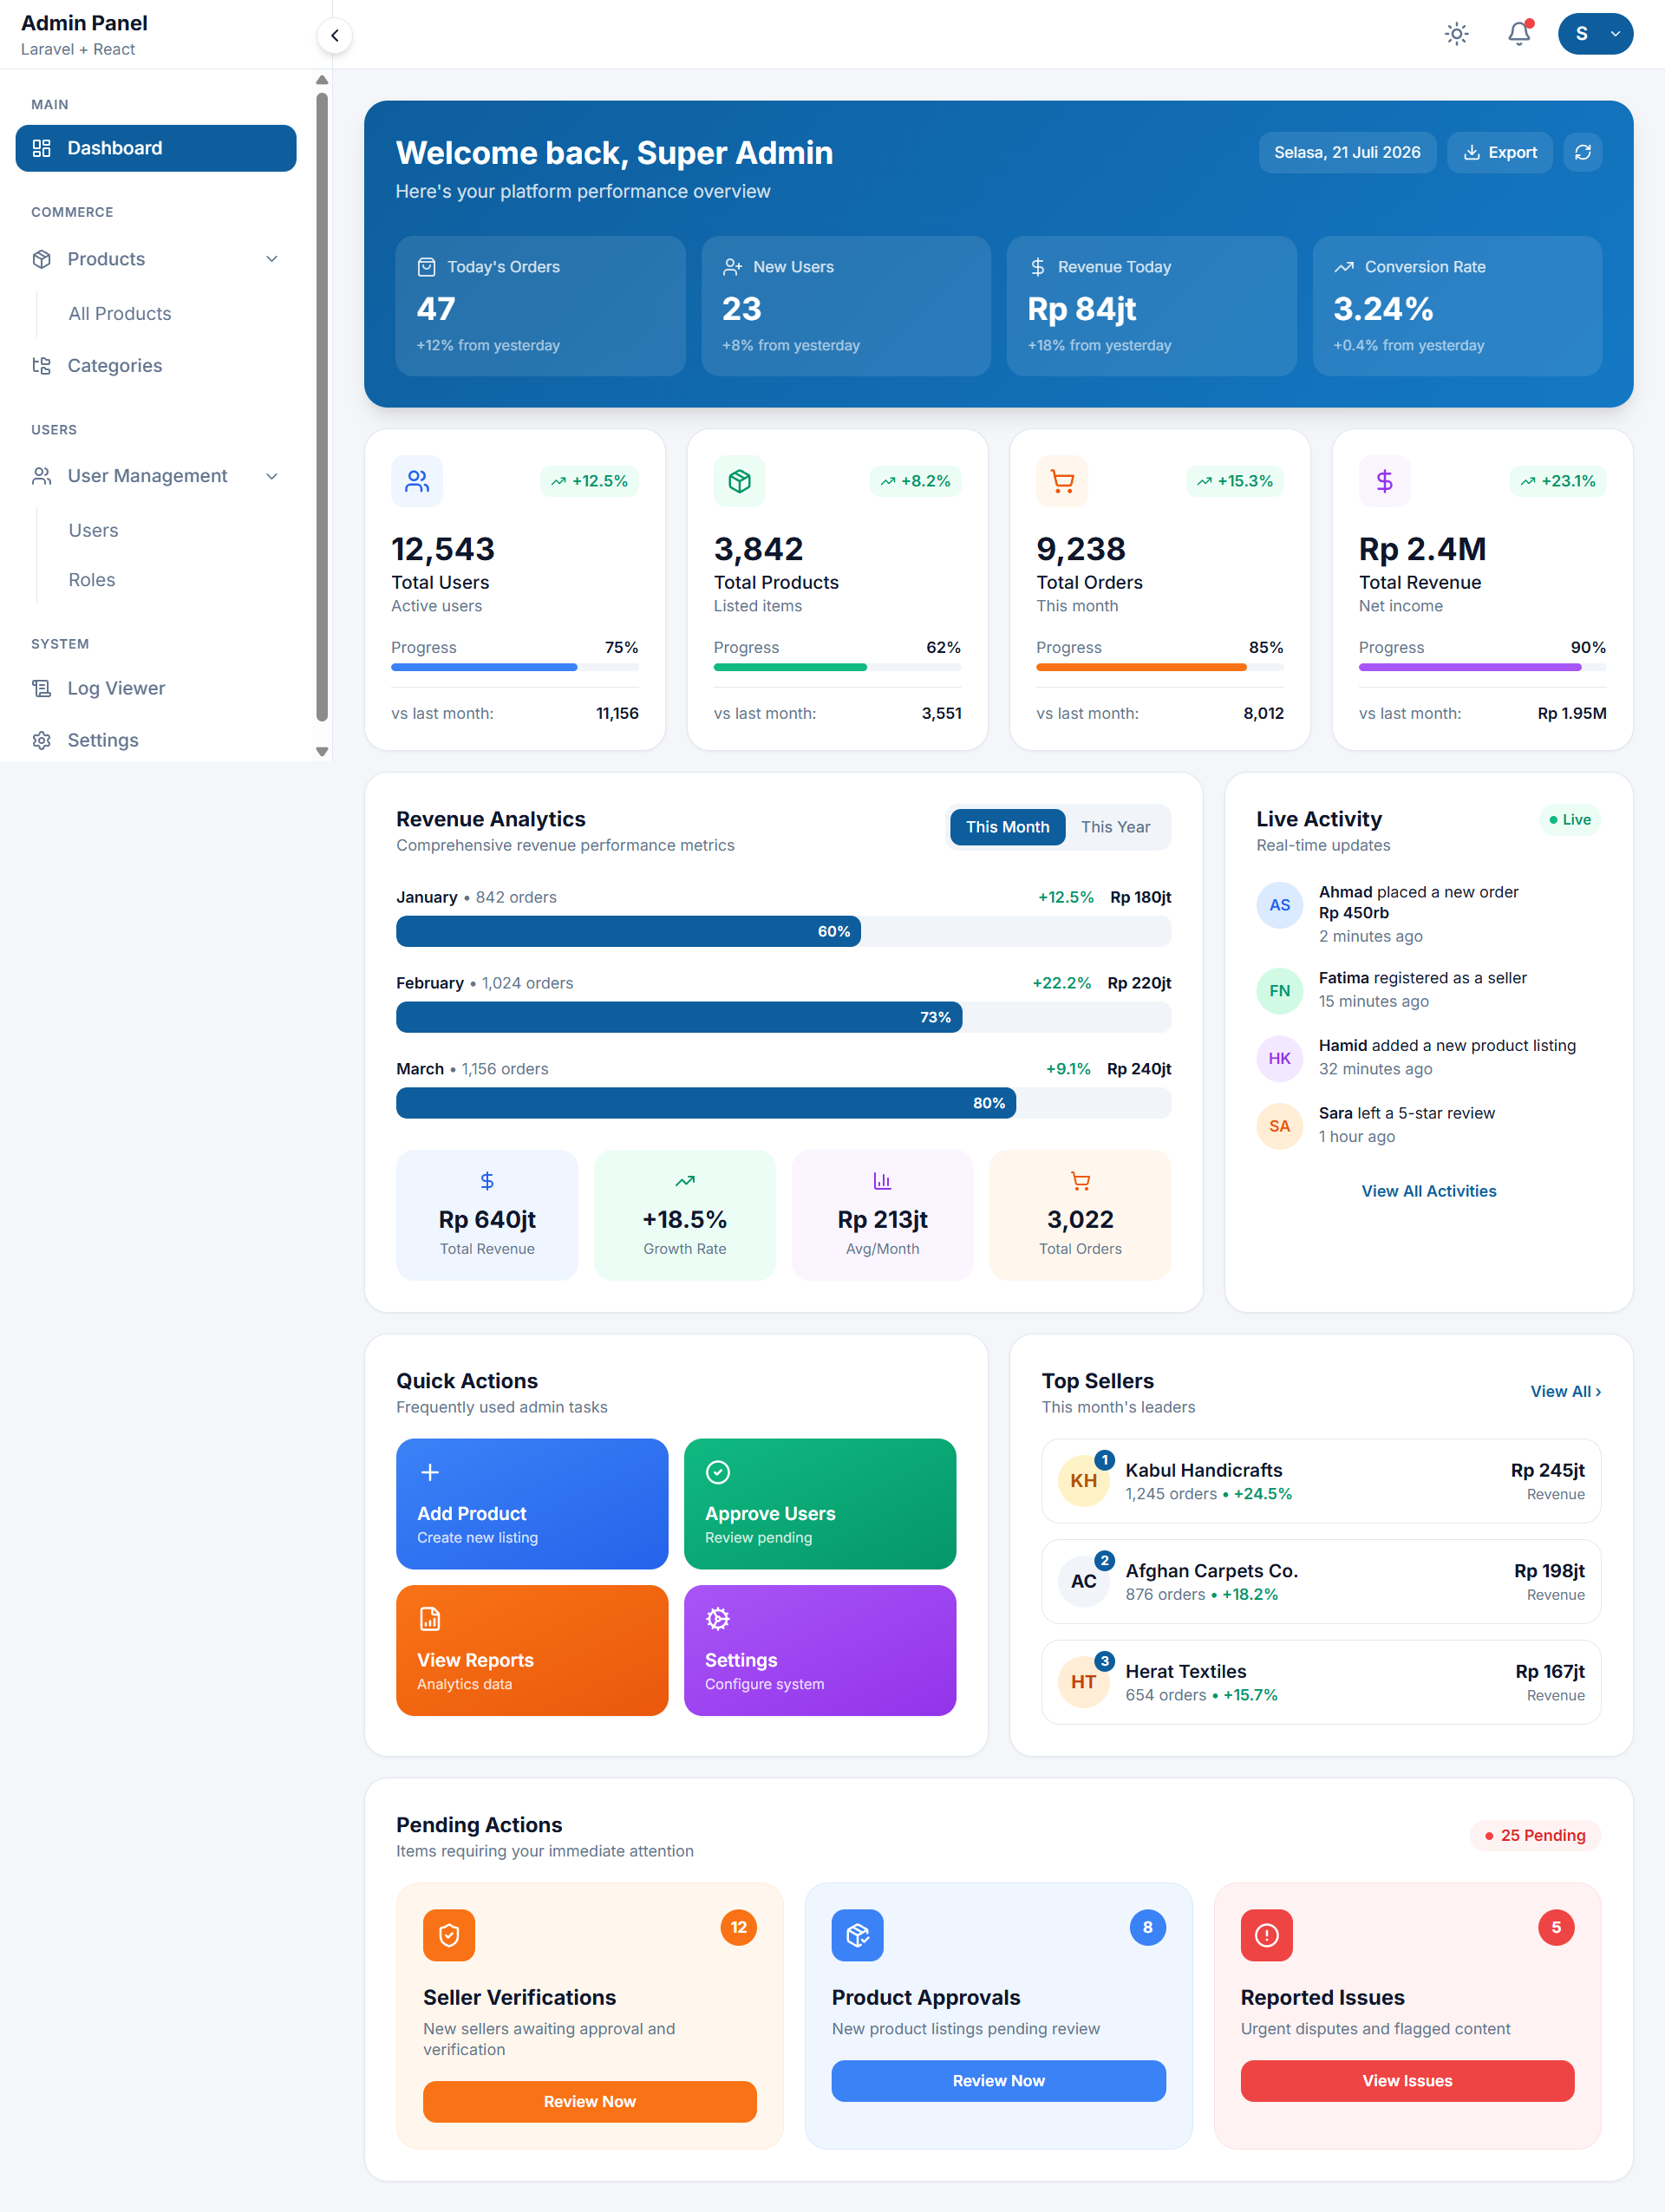
Task: Click the Total Revenue 90% progress bar
Action: tap(1482, 667)
